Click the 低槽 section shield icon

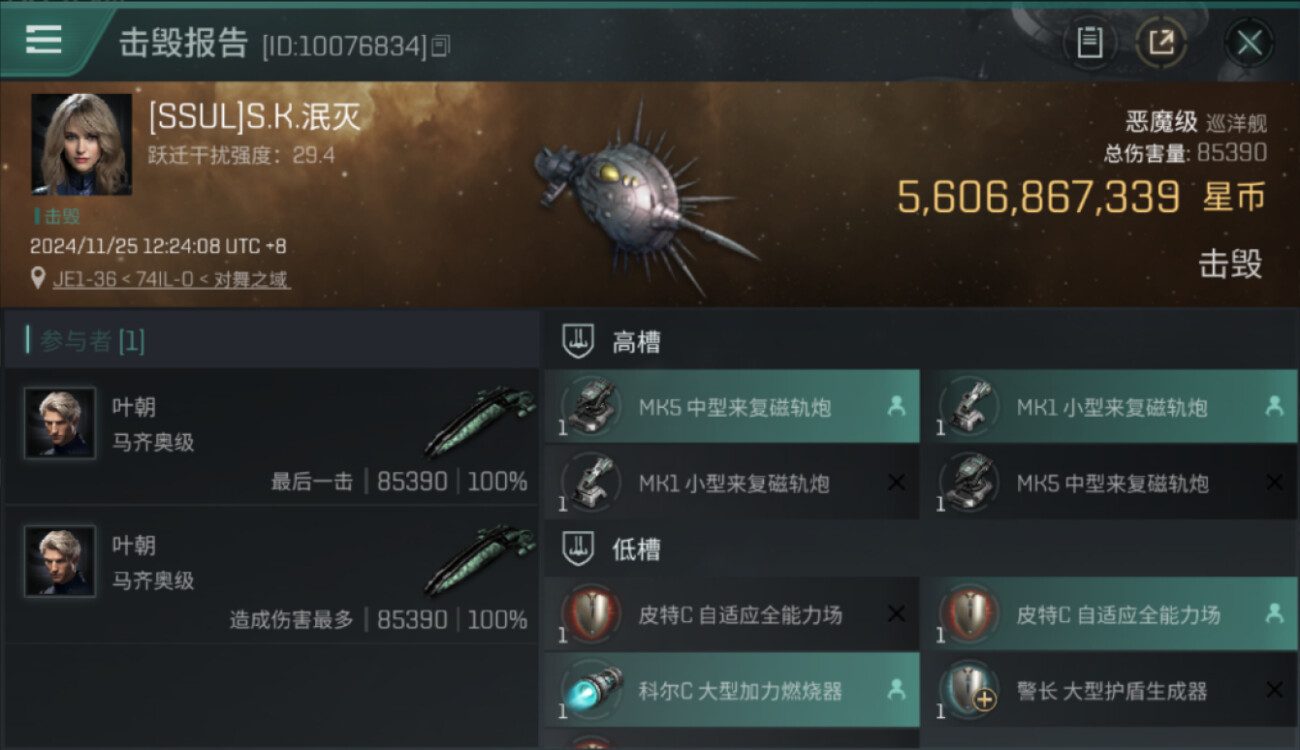pyautogui.click(x=579, y=549)
